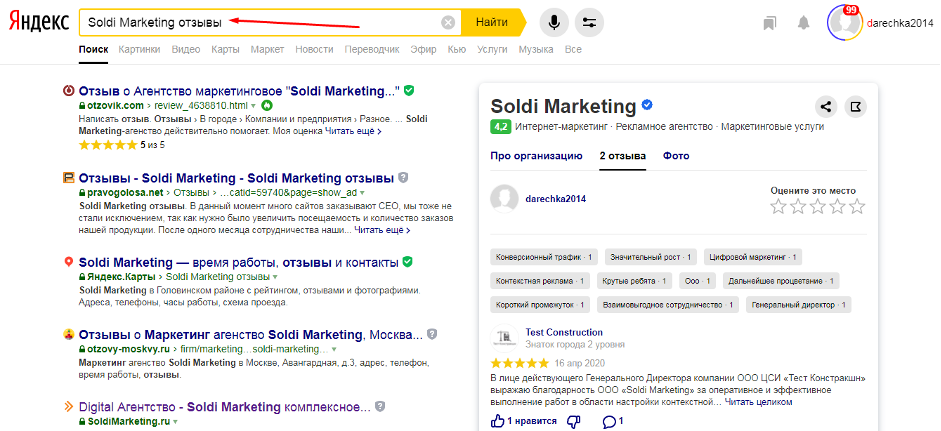941x431 pixels.
Task: Expand 'Читать ещё' on the otzovik snippet
Action: [x=355, y=131]
